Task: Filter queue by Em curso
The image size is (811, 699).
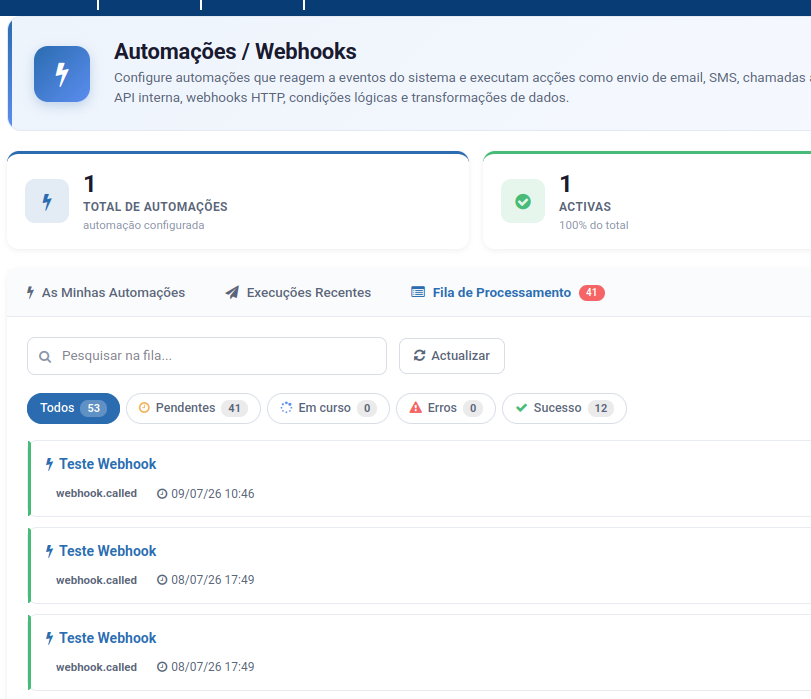Action: click(x=328, y=408)
